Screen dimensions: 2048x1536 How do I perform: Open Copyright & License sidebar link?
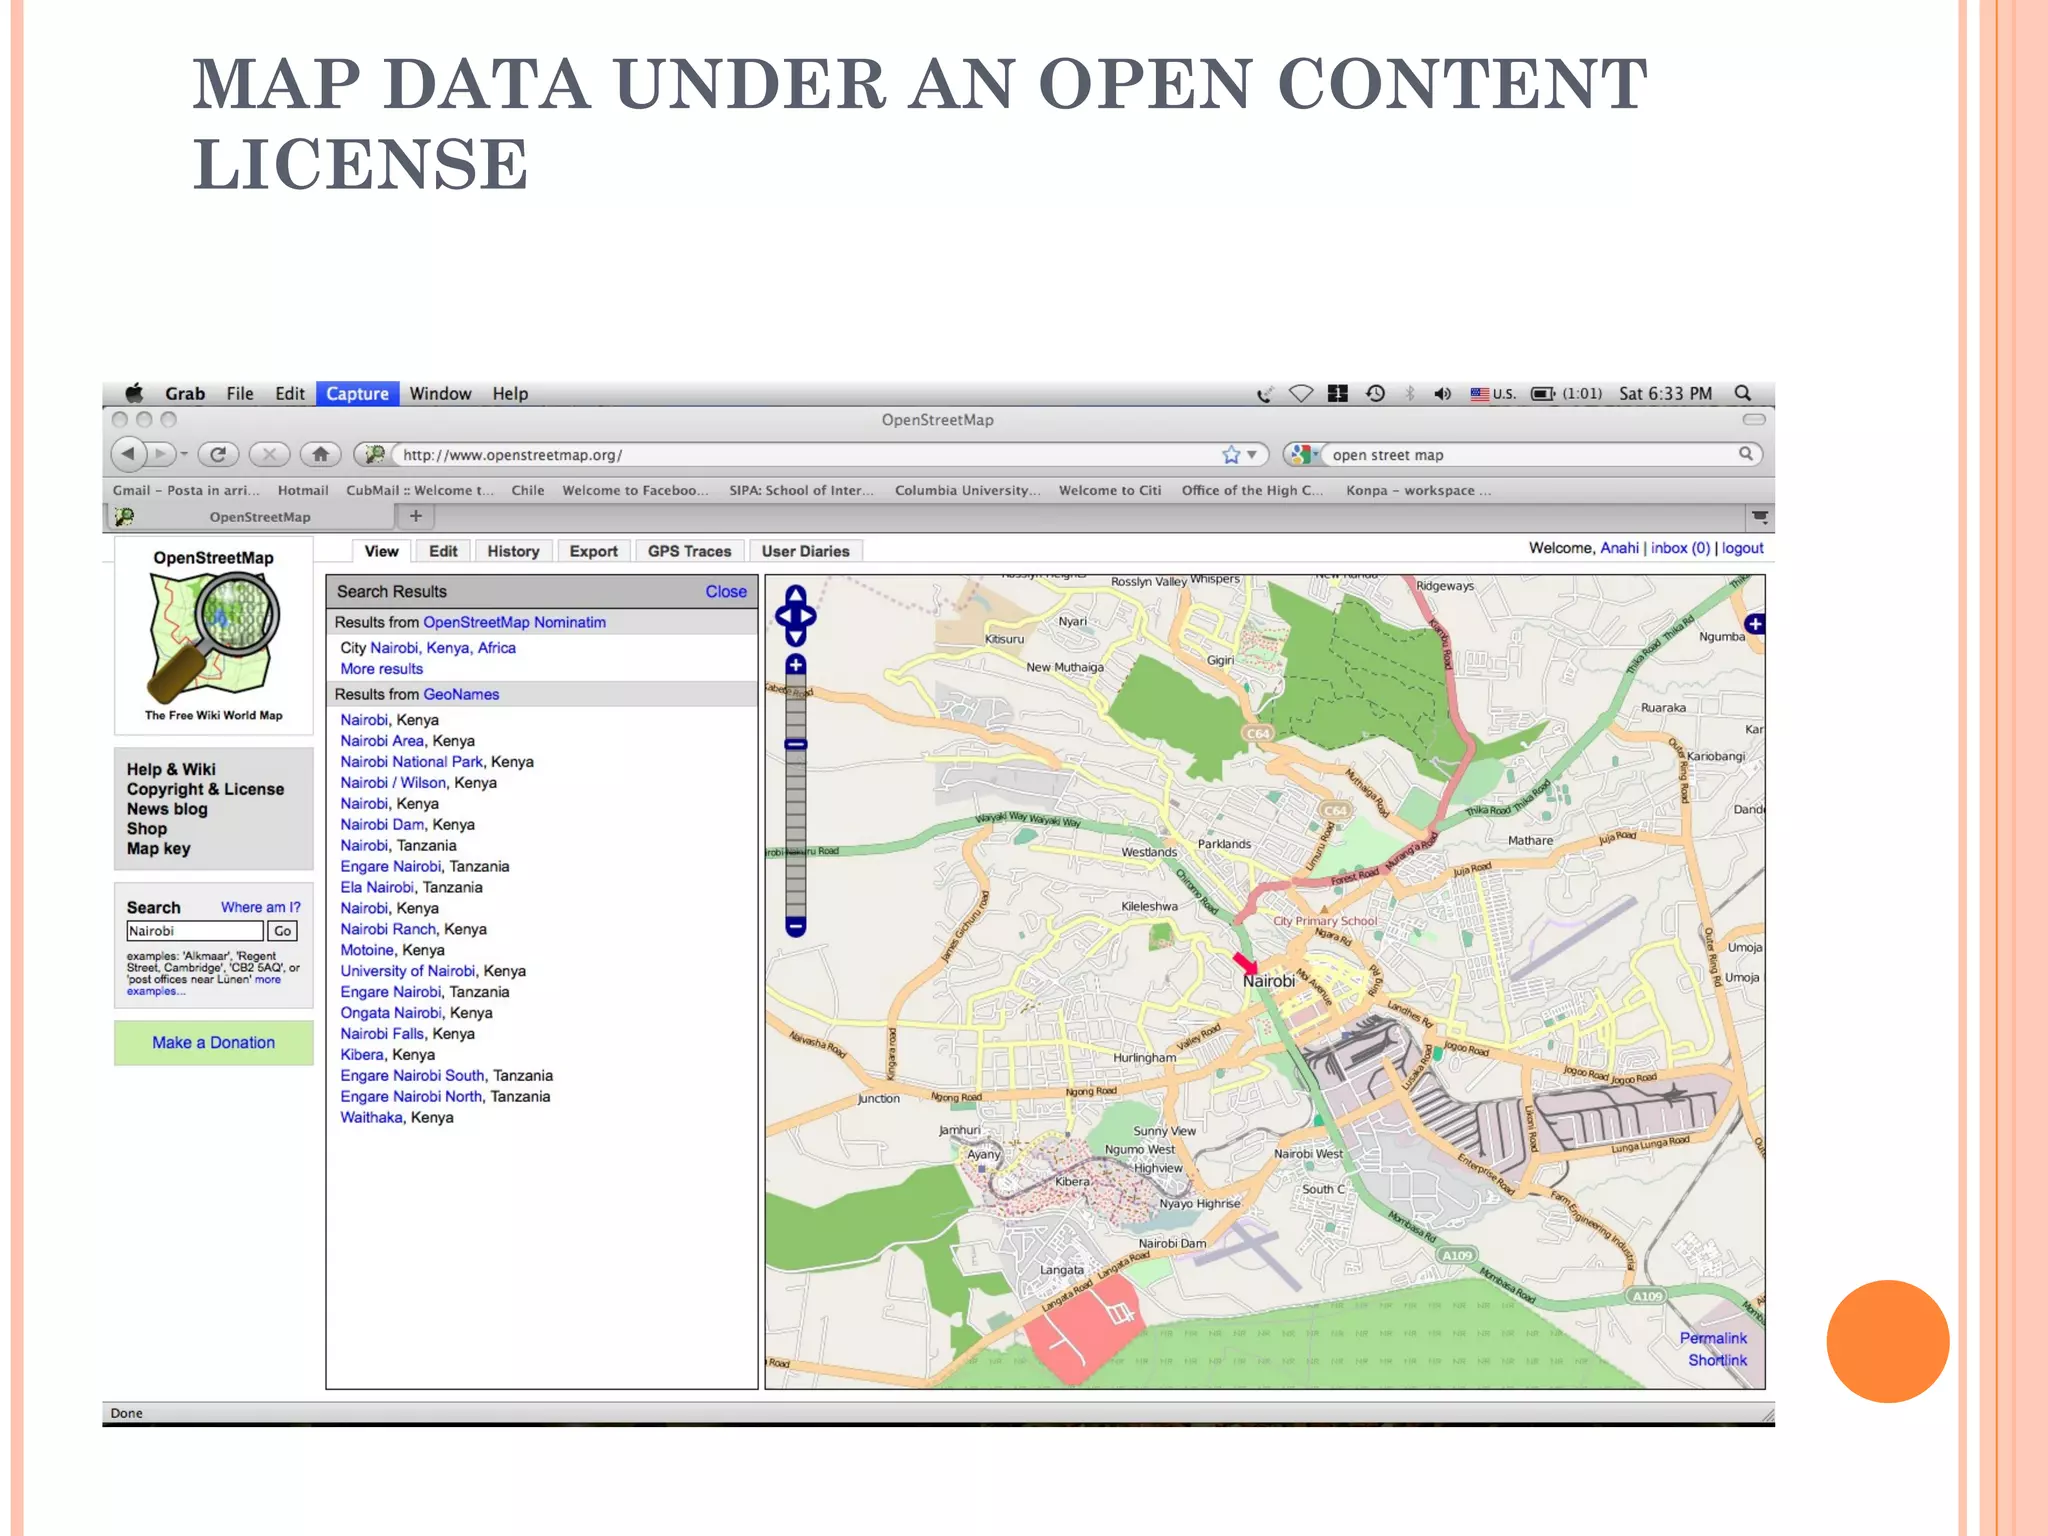[205, 789]
